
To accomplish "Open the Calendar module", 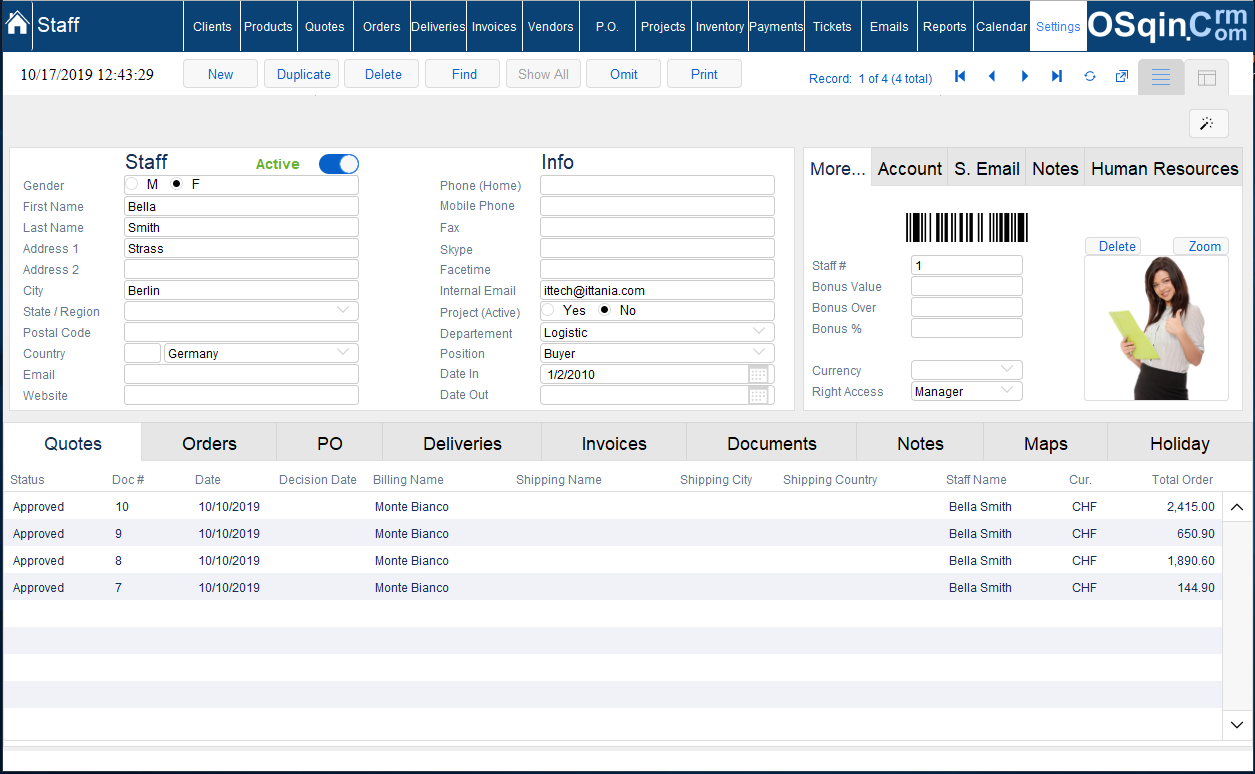I will click(x=1002, y=26).
